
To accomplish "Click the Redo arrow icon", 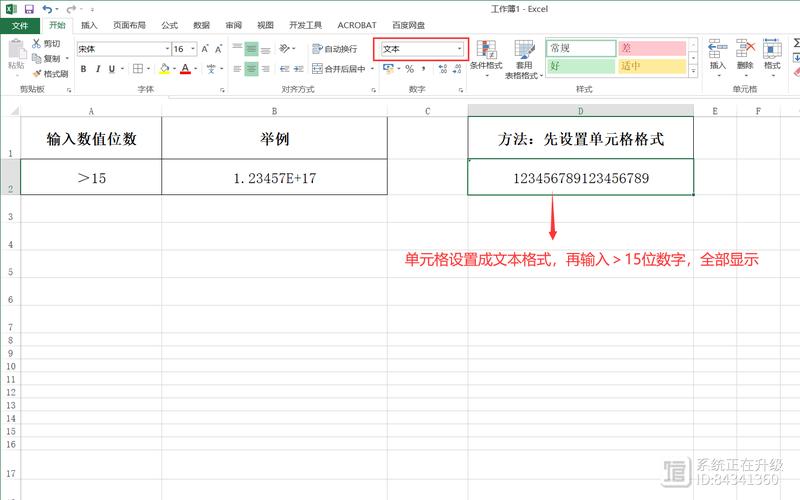I will point(71,9).
